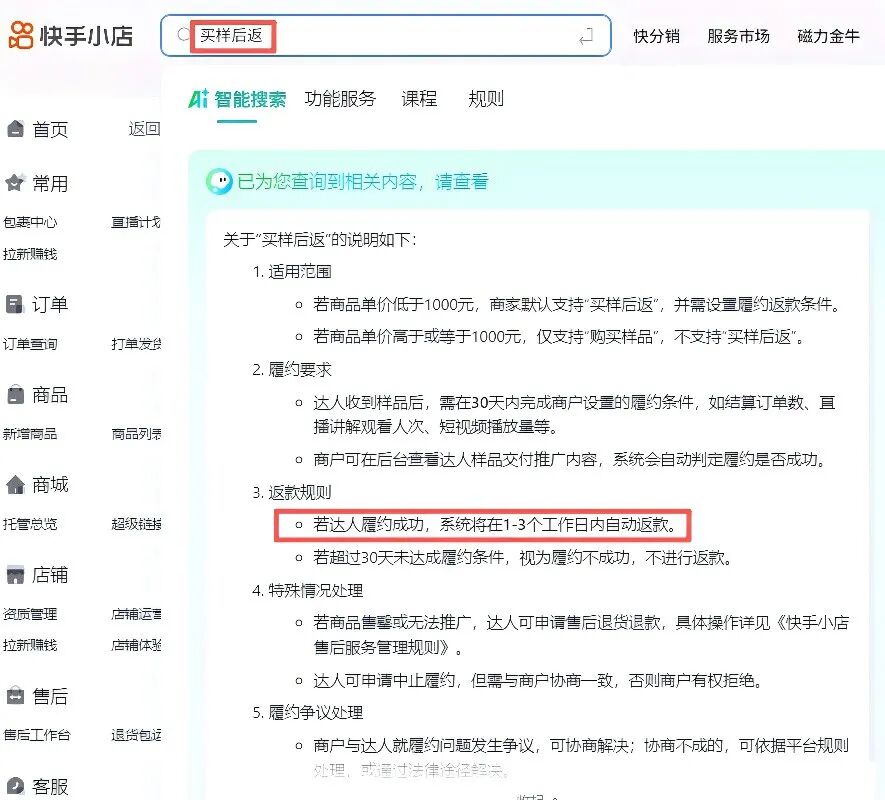
Task: Click the 常用 star icon
Action: [x=15, y=182]
